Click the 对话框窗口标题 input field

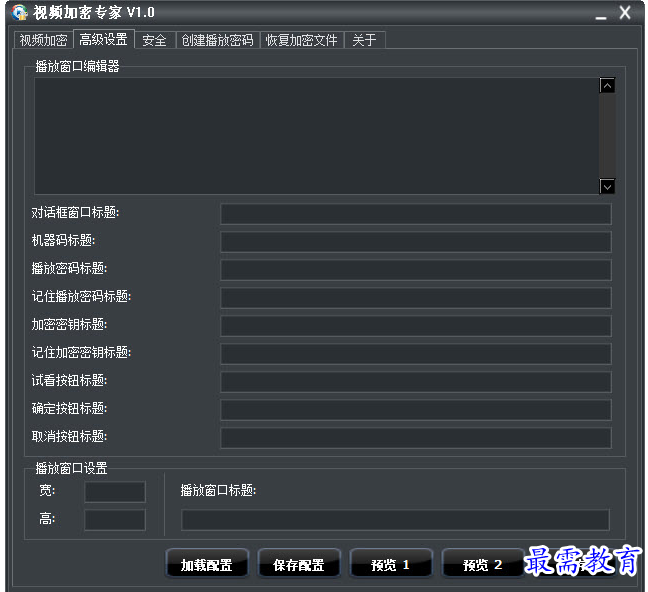416,214
